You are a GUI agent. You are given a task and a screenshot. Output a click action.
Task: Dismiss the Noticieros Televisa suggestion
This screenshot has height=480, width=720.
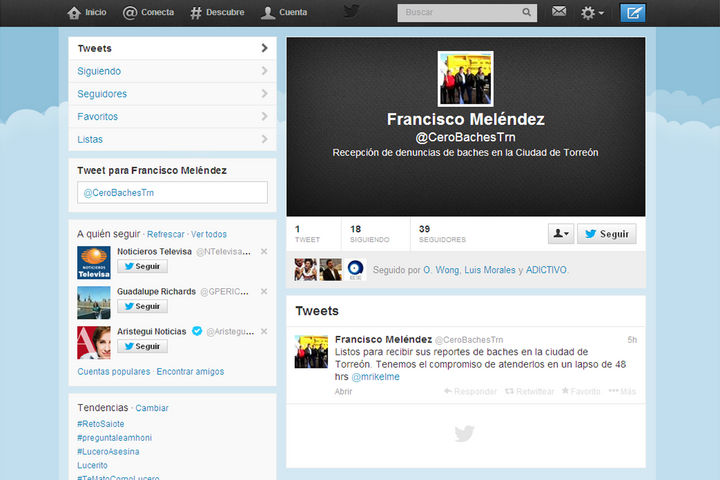pos(264,252)
